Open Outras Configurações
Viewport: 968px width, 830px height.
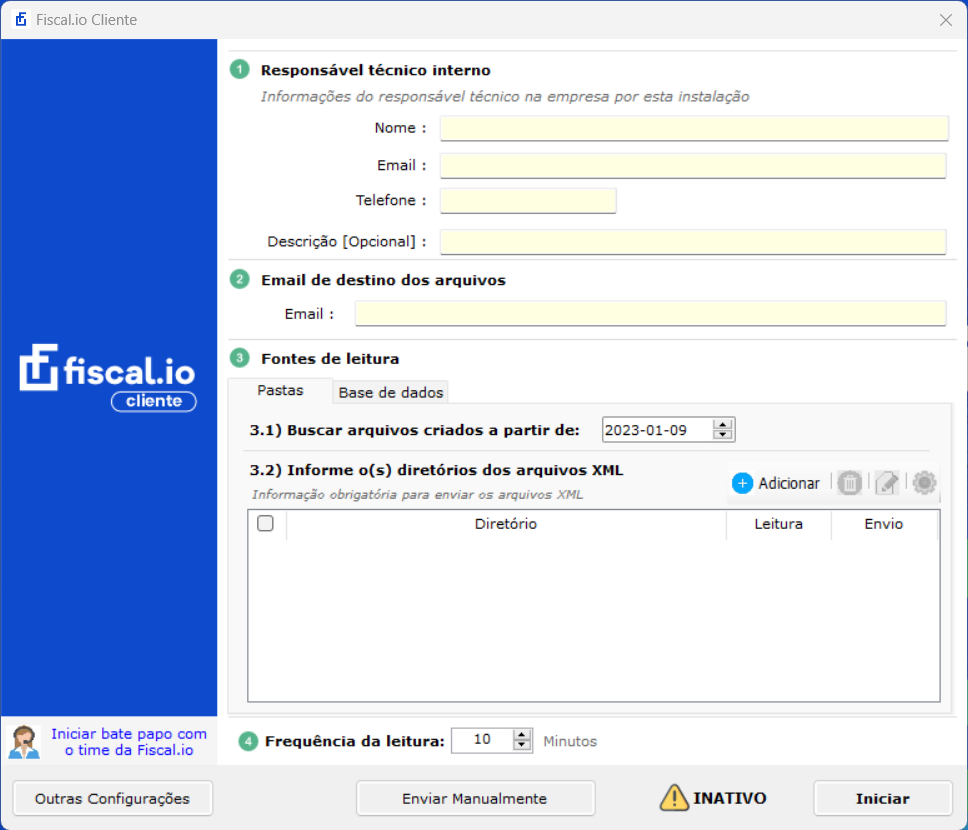(x=112, y=799)
